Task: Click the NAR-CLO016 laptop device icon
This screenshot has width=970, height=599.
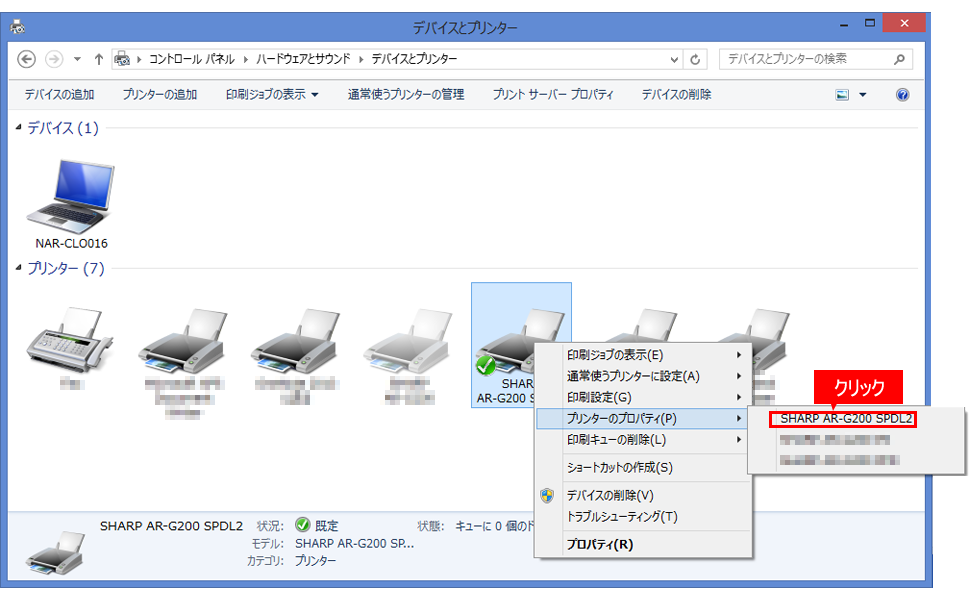Action: tap(70, 195)
